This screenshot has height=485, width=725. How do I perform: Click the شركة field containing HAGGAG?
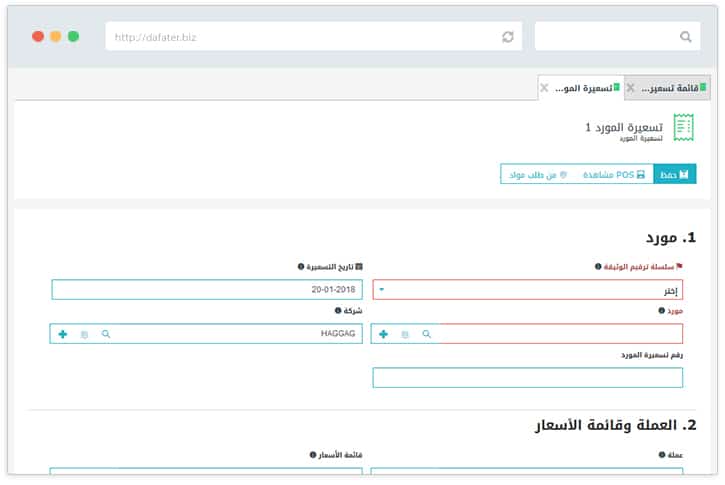206,334
